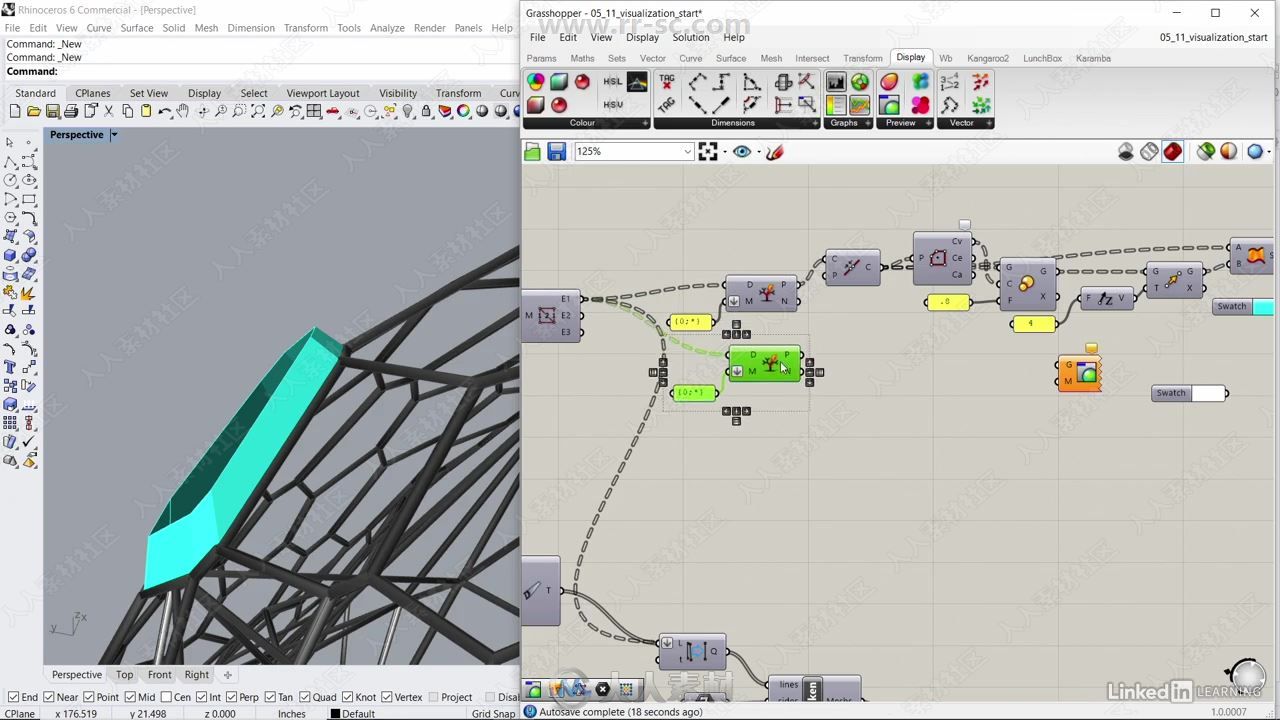Click the green shaded preview icon
This screenshot has height=720, width=1280.
pyautogui.click(x=1205, y=151)
